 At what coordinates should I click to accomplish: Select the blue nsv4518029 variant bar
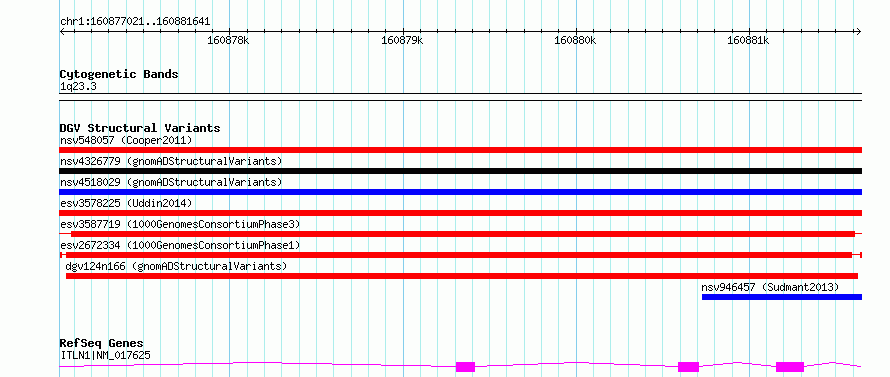coord(461,192)
